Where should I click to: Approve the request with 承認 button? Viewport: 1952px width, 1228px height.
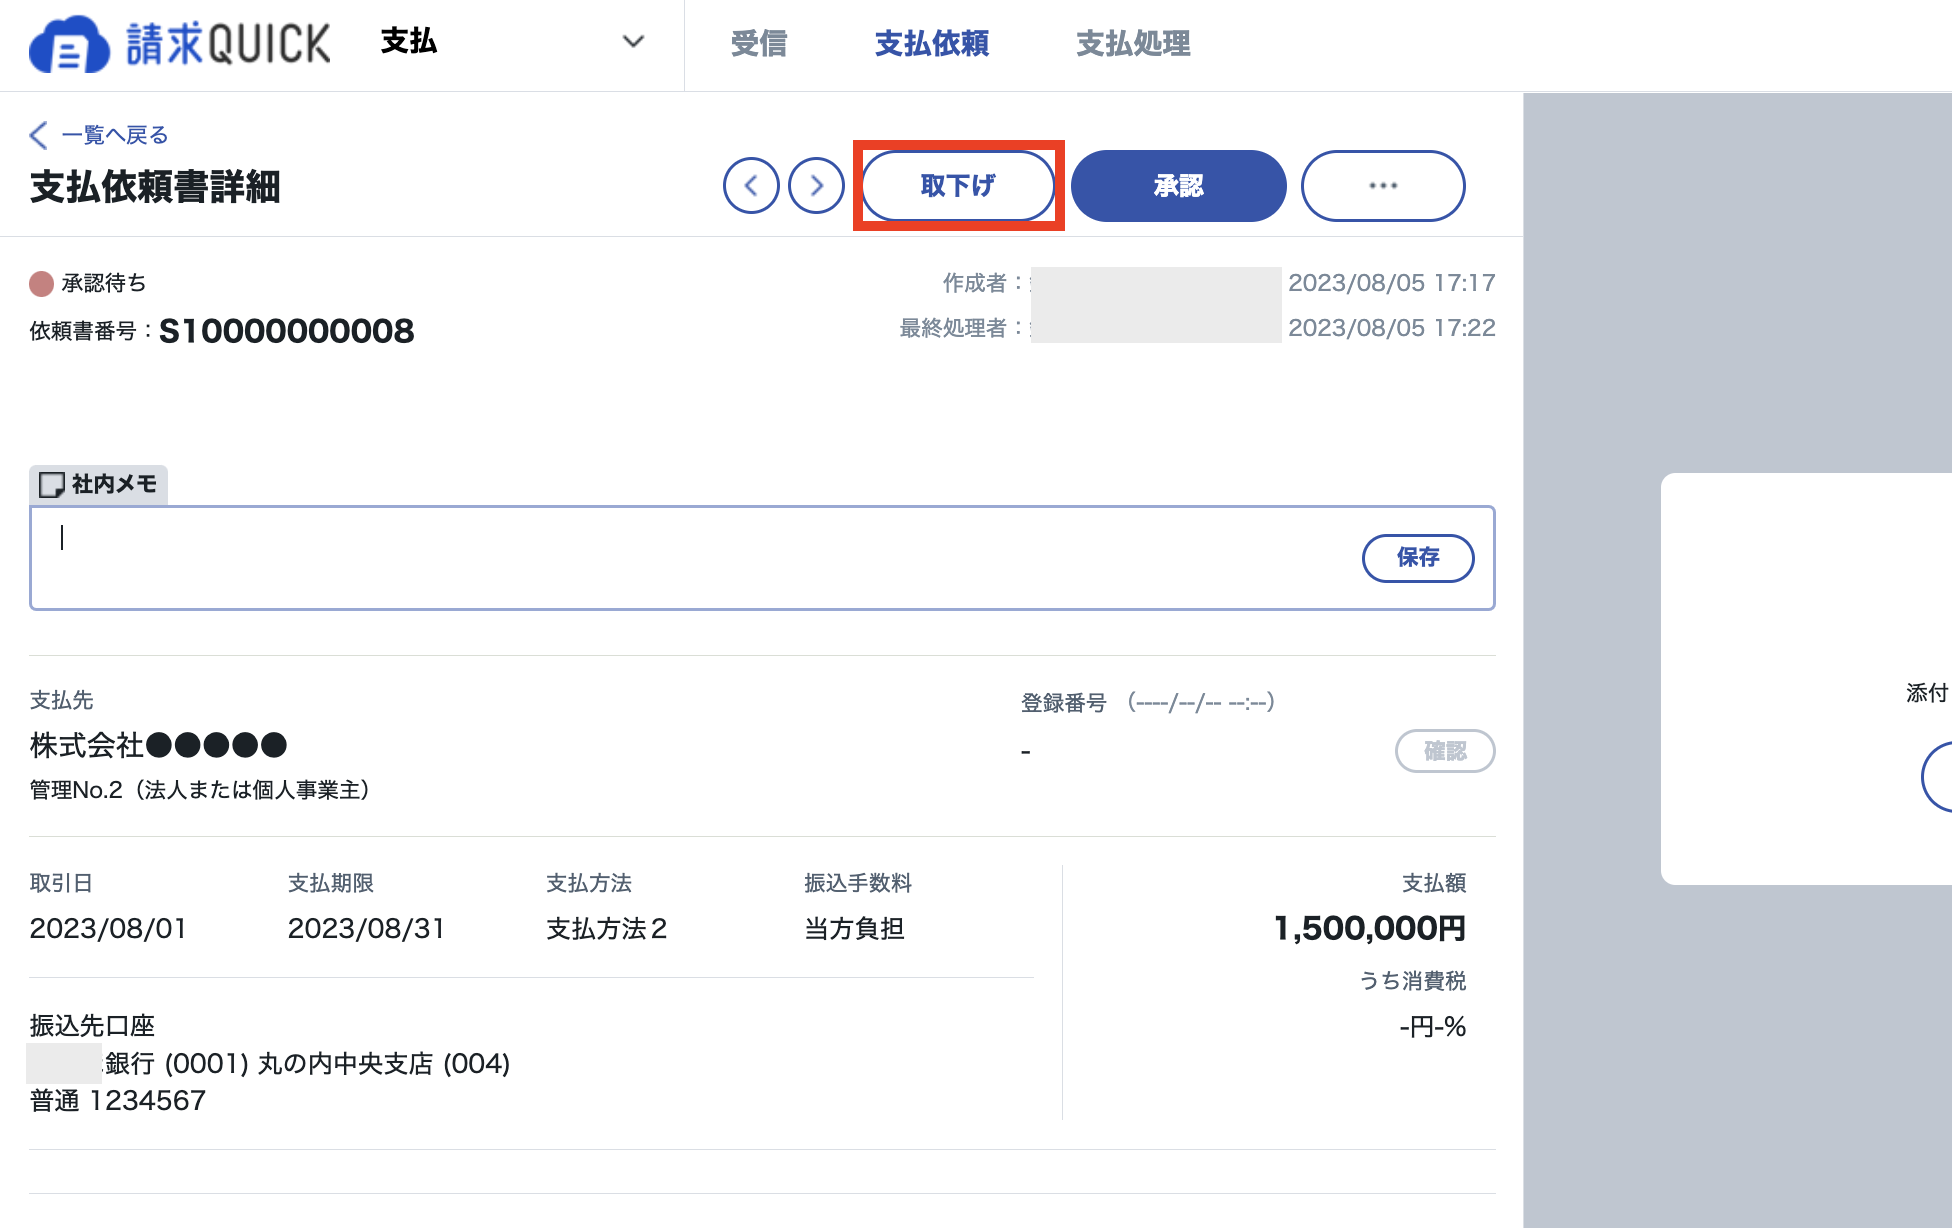tap(1178, 186)
